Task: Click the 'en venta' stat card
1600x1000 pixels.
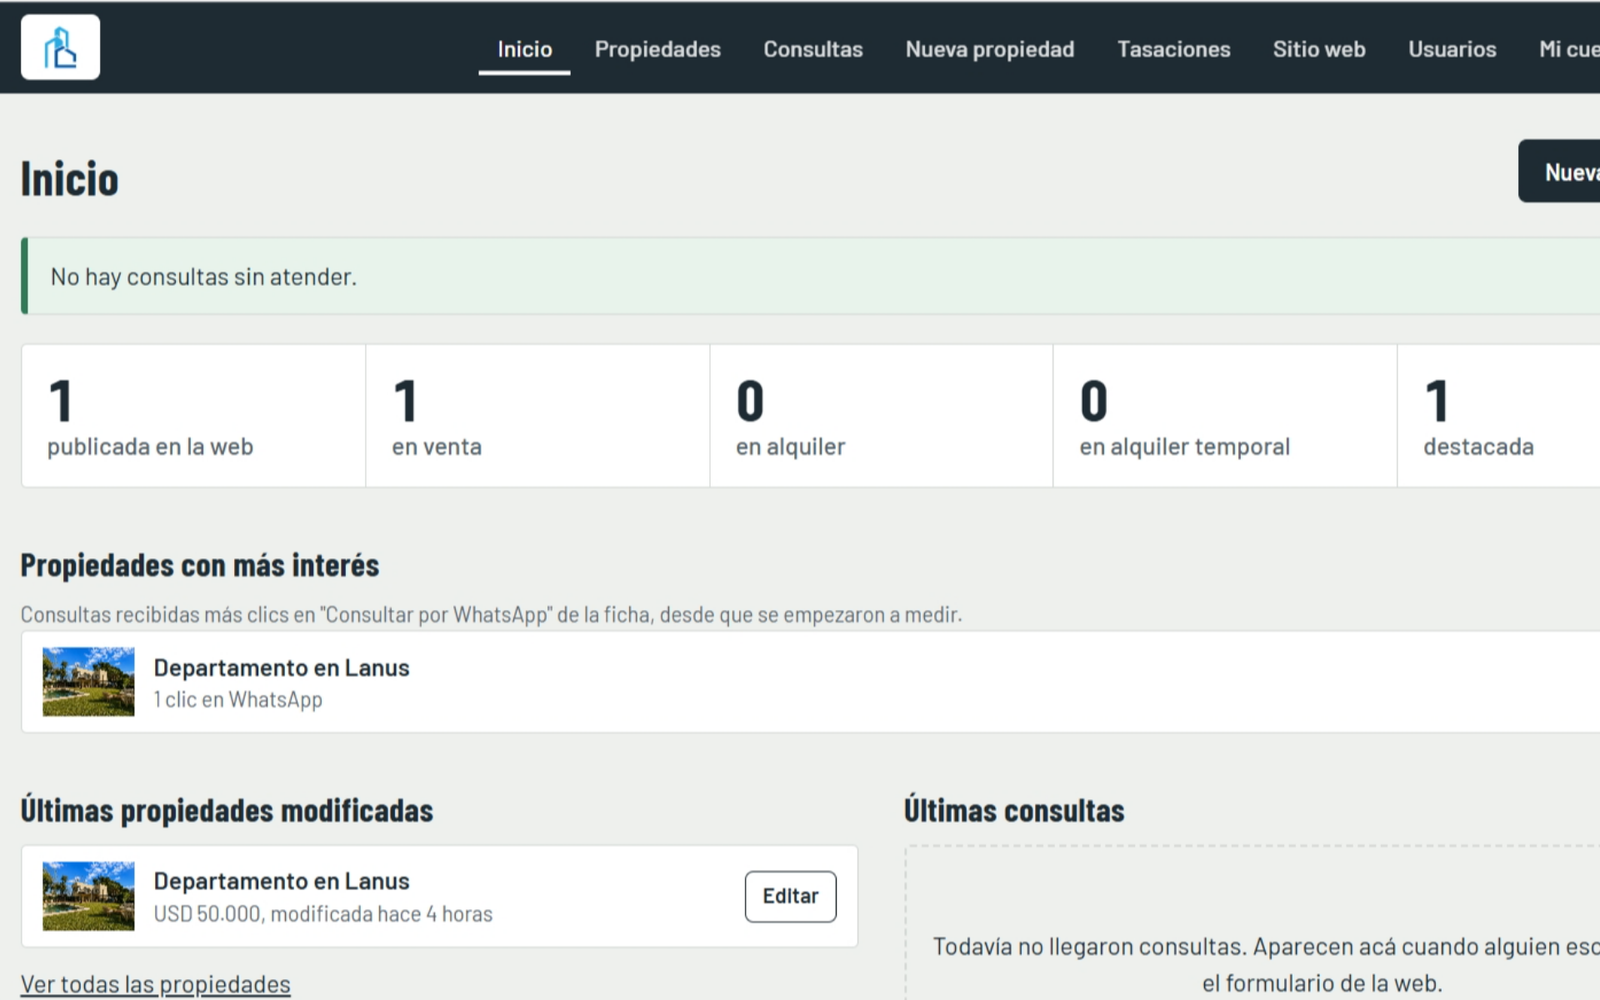Action: pyautogui.click(x=538, y=416)
